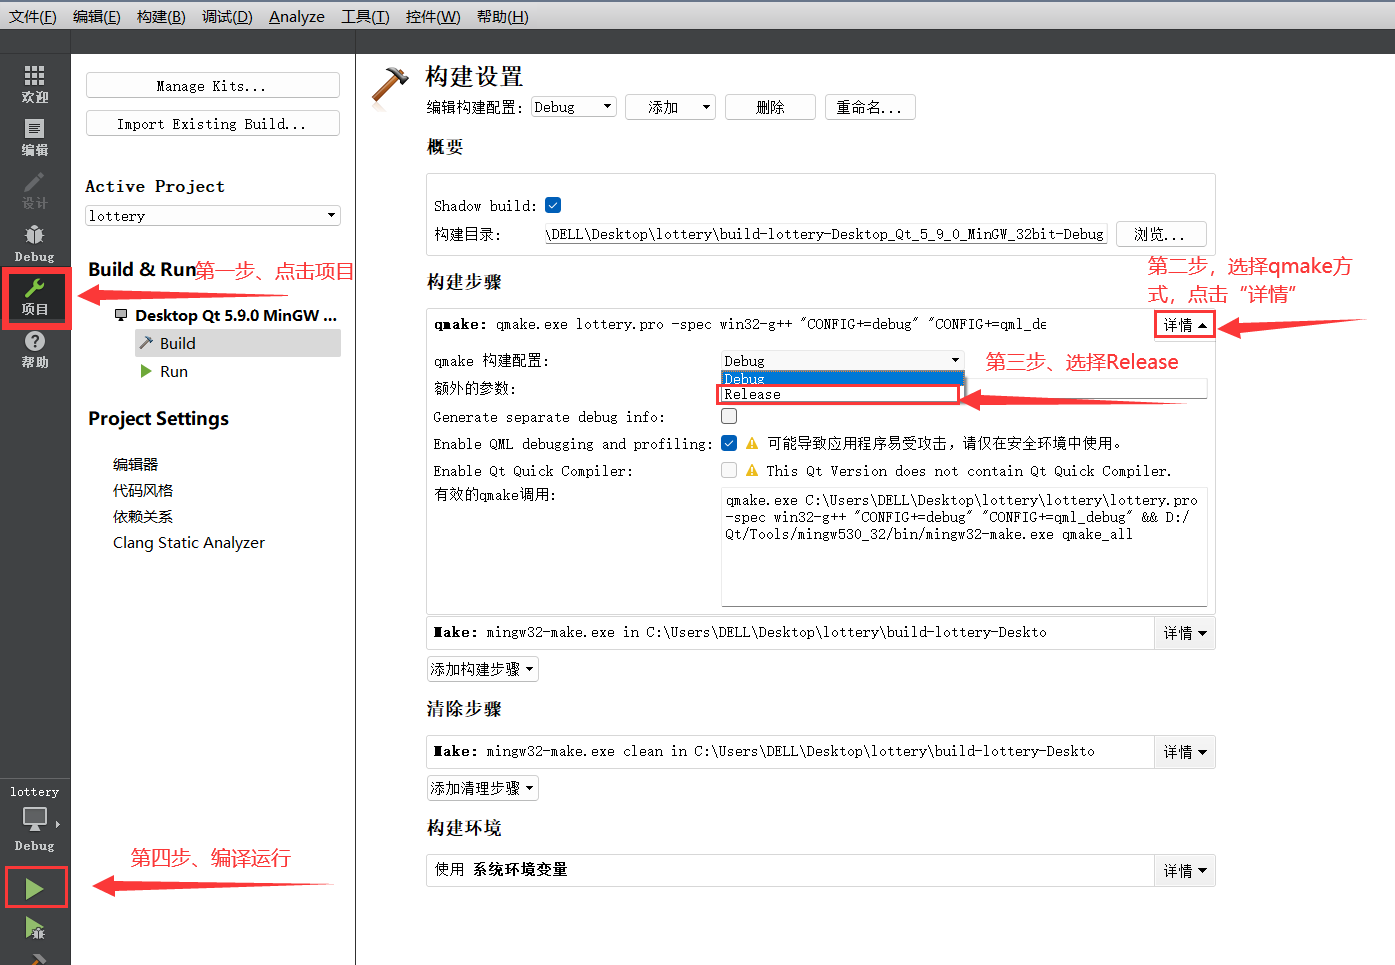Open the lottery kit selector monitor icon
This screenshot has width=1395, height=965.
point(35,819)
